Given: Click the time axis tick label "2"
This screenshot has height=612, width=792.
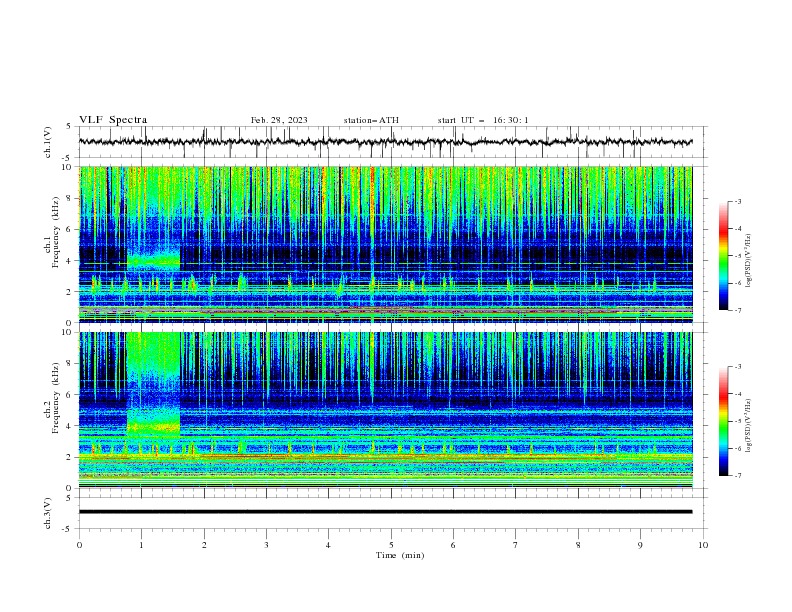Looking at the screenshot, I should pyautogui.click(x=204, y=545).
